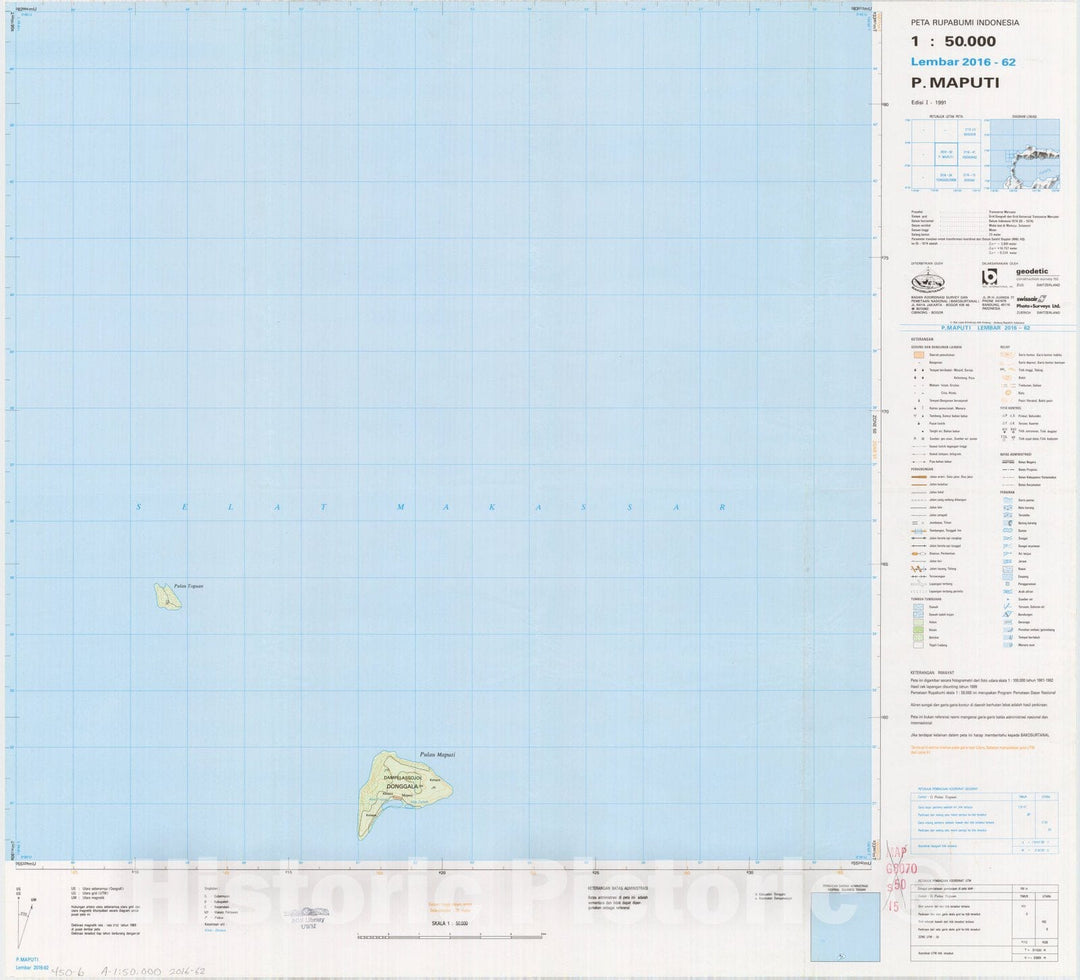Click the '1 : 50.000' scale title
Image resolution: width=1080 pixels, height=980 pixels.
[953, 42]
